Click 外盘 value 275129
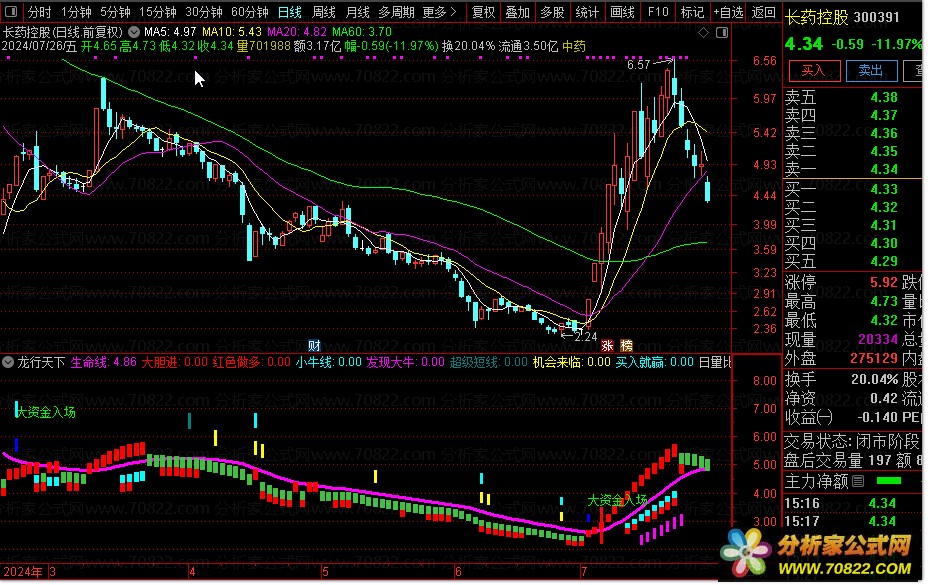The height and width of the screenshot is (585, 928). [x=874, y=358]
